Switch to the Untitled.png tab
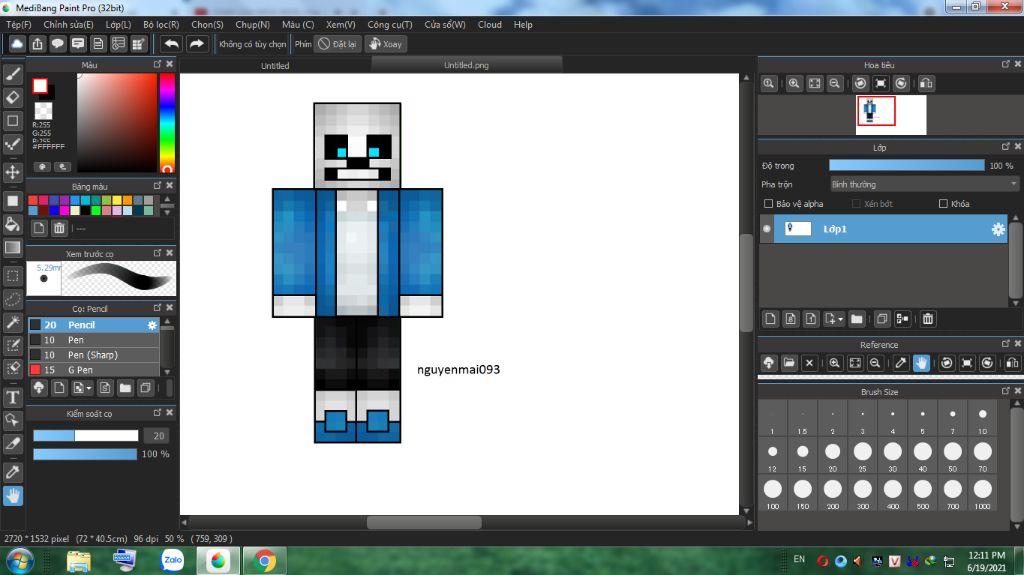The image size is (1024, 575). pos(466,65)
